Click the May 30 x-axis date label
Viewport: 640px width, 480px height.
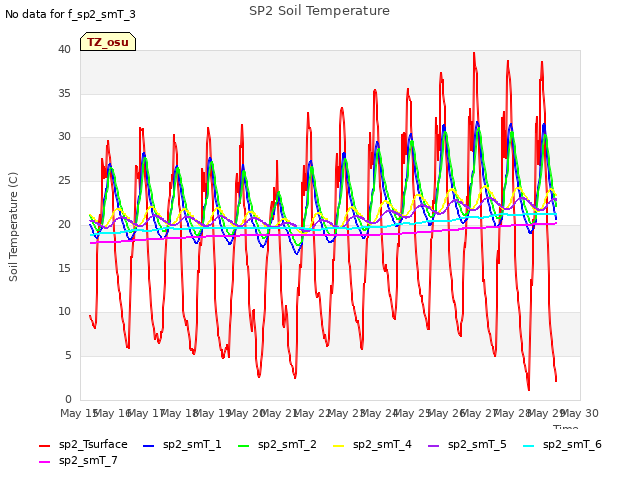pos(580,413)
